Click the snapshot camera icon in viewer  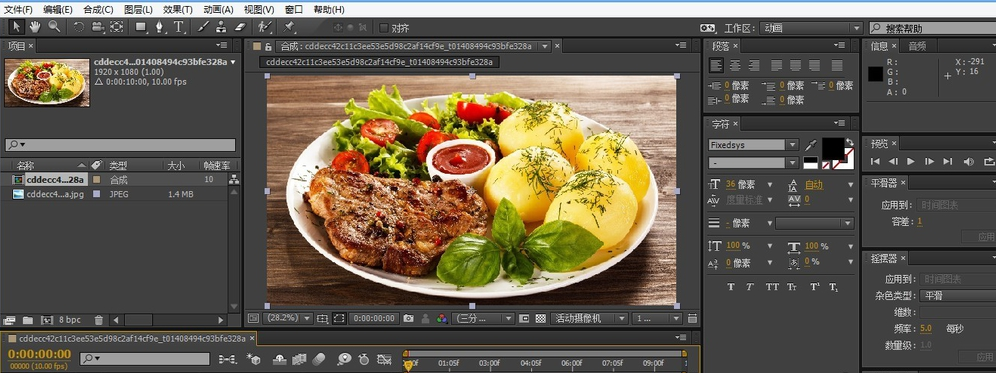(x=408, y=318)
